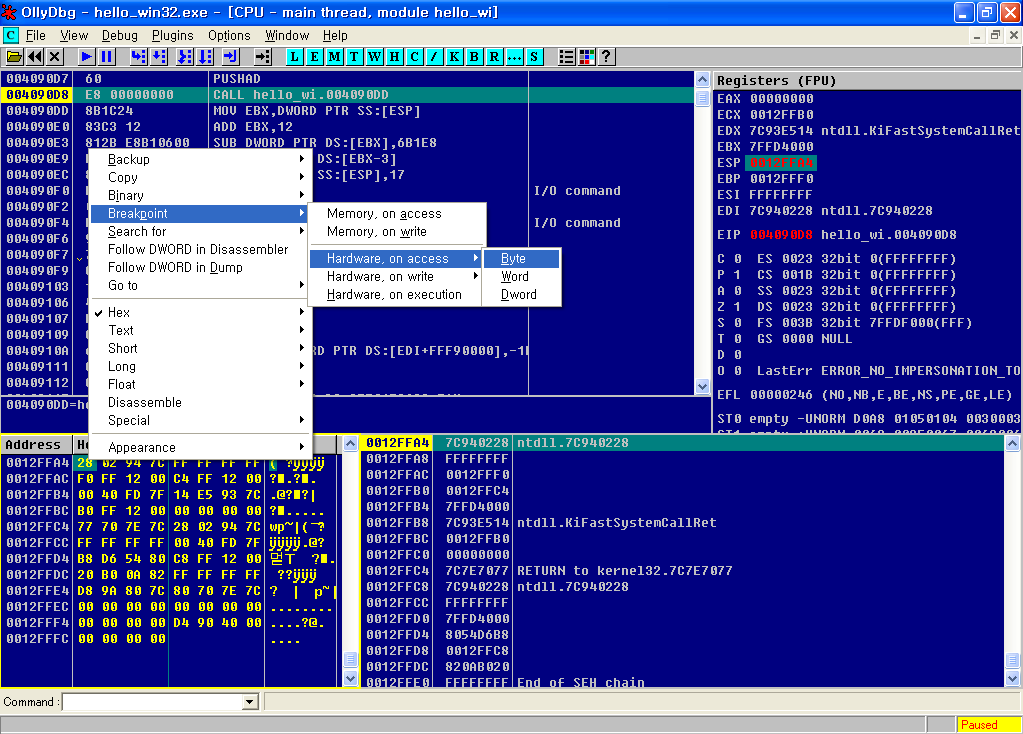Open the color Appearance options icon
Viewport: 1023px width, 734px height.
point(587,57)
